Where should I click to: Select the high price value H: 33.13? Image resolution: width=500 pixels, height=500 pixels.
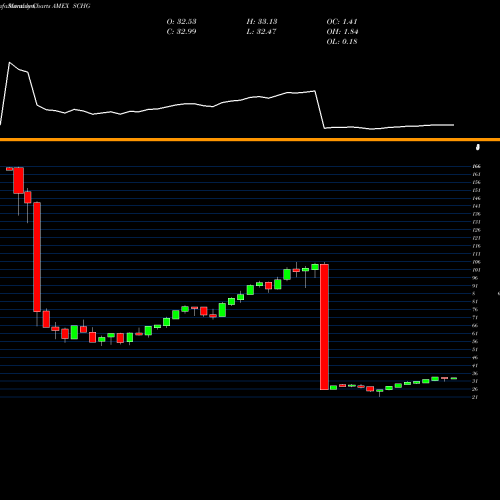[x=262, y=22]
